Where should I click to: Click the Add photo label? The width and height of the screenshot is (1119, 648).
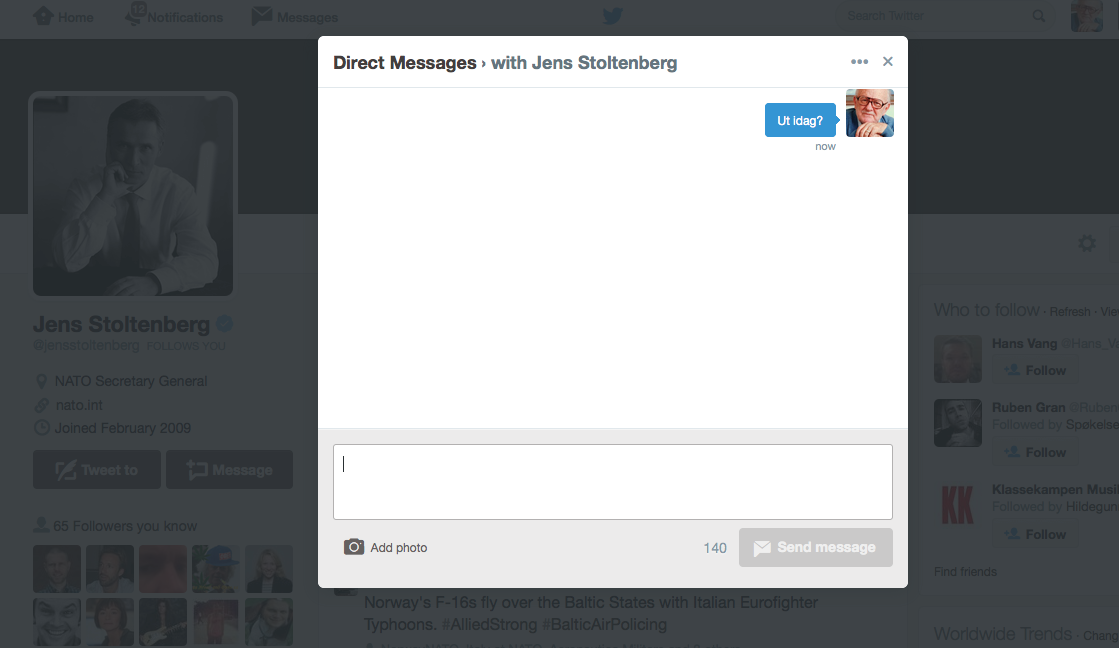tap(399, 548)
